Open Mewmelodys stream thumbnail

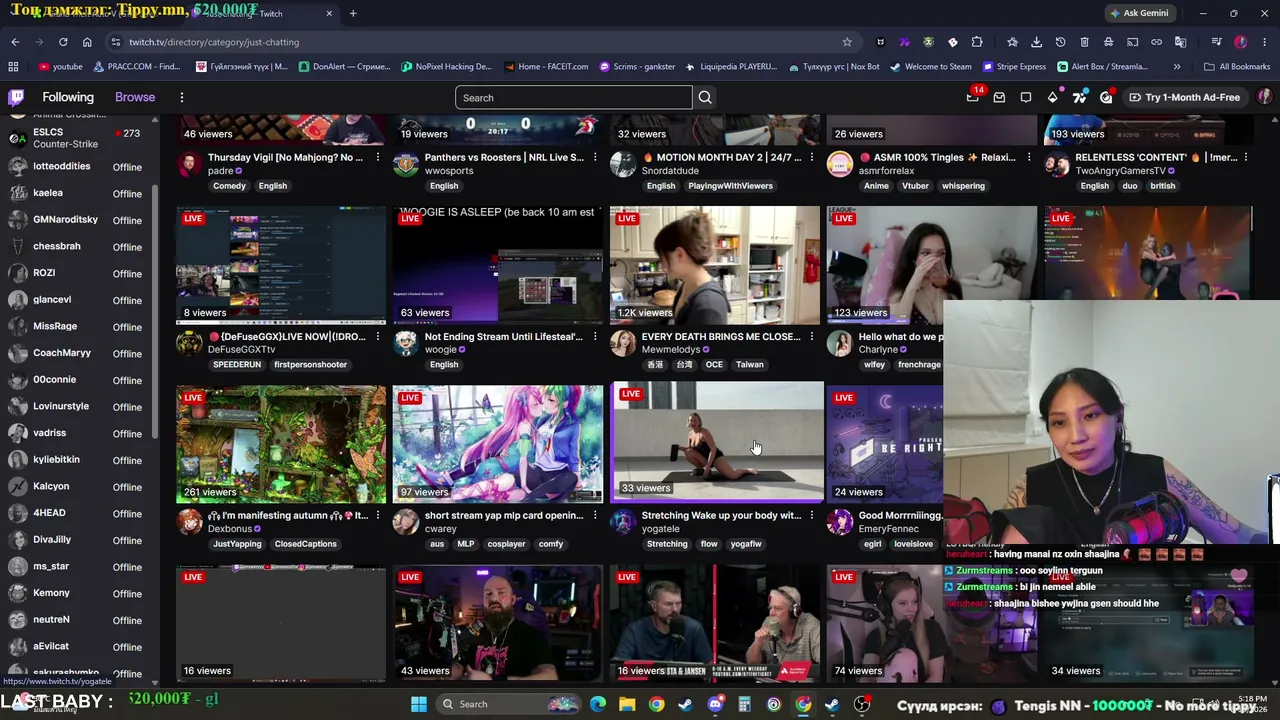click(x=715, y=265)
